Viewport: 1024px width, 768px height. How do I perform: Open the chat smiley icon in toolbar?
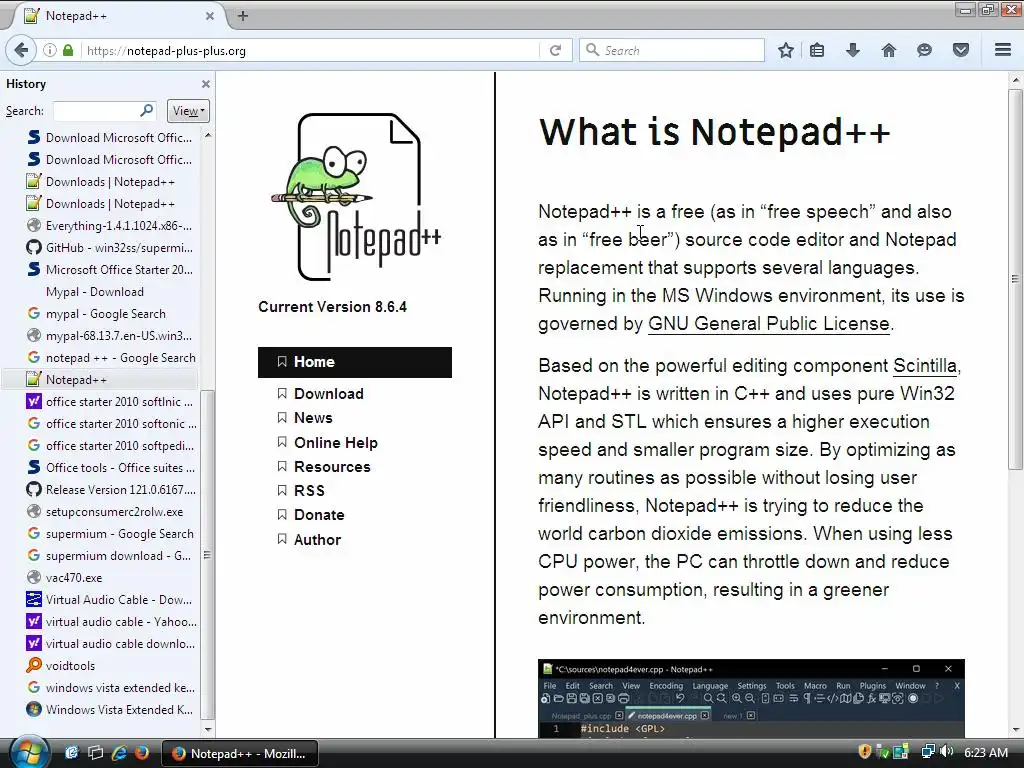tap(924, 50)
